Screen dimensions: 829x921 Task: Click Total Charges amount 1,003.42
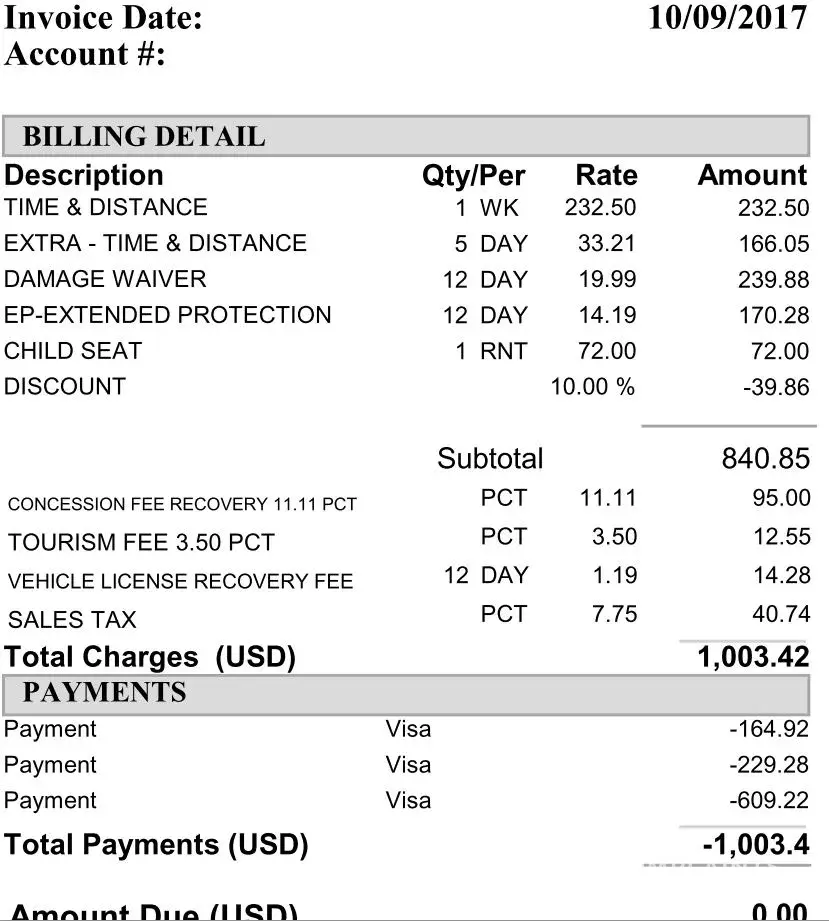pyautogui.click(x=753, y=657)
